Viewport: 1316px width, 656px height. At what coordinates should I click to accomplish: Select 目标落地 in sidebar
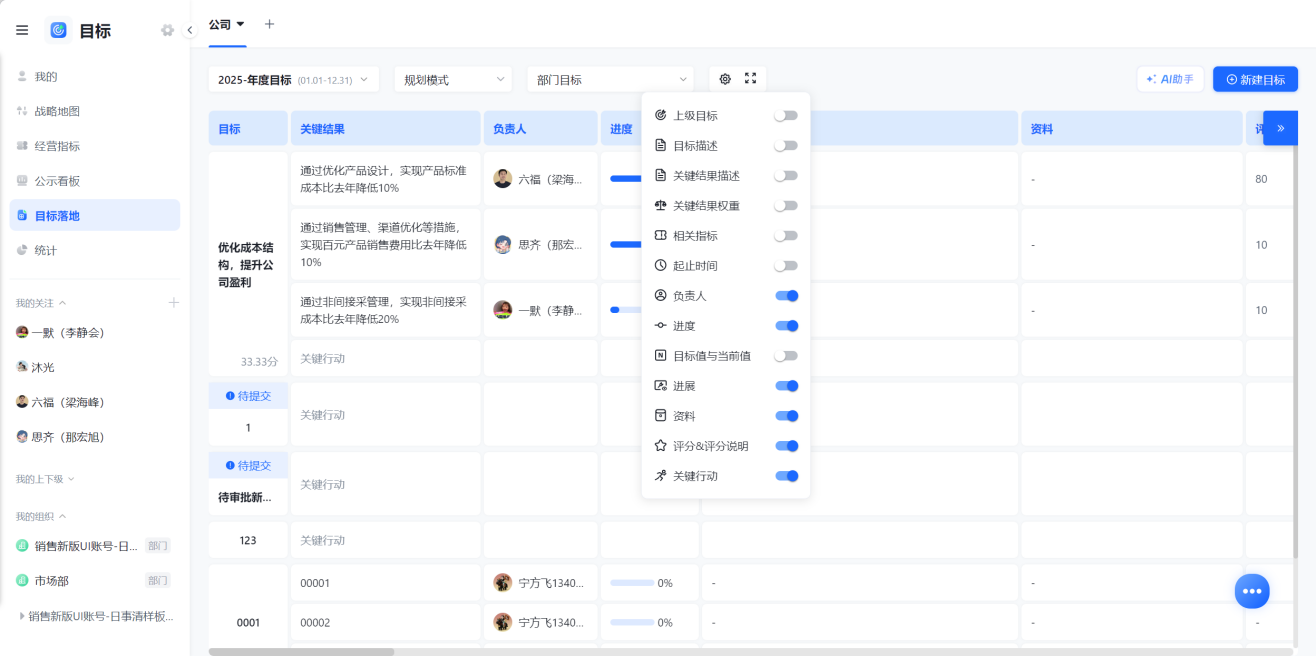[95, 215]
